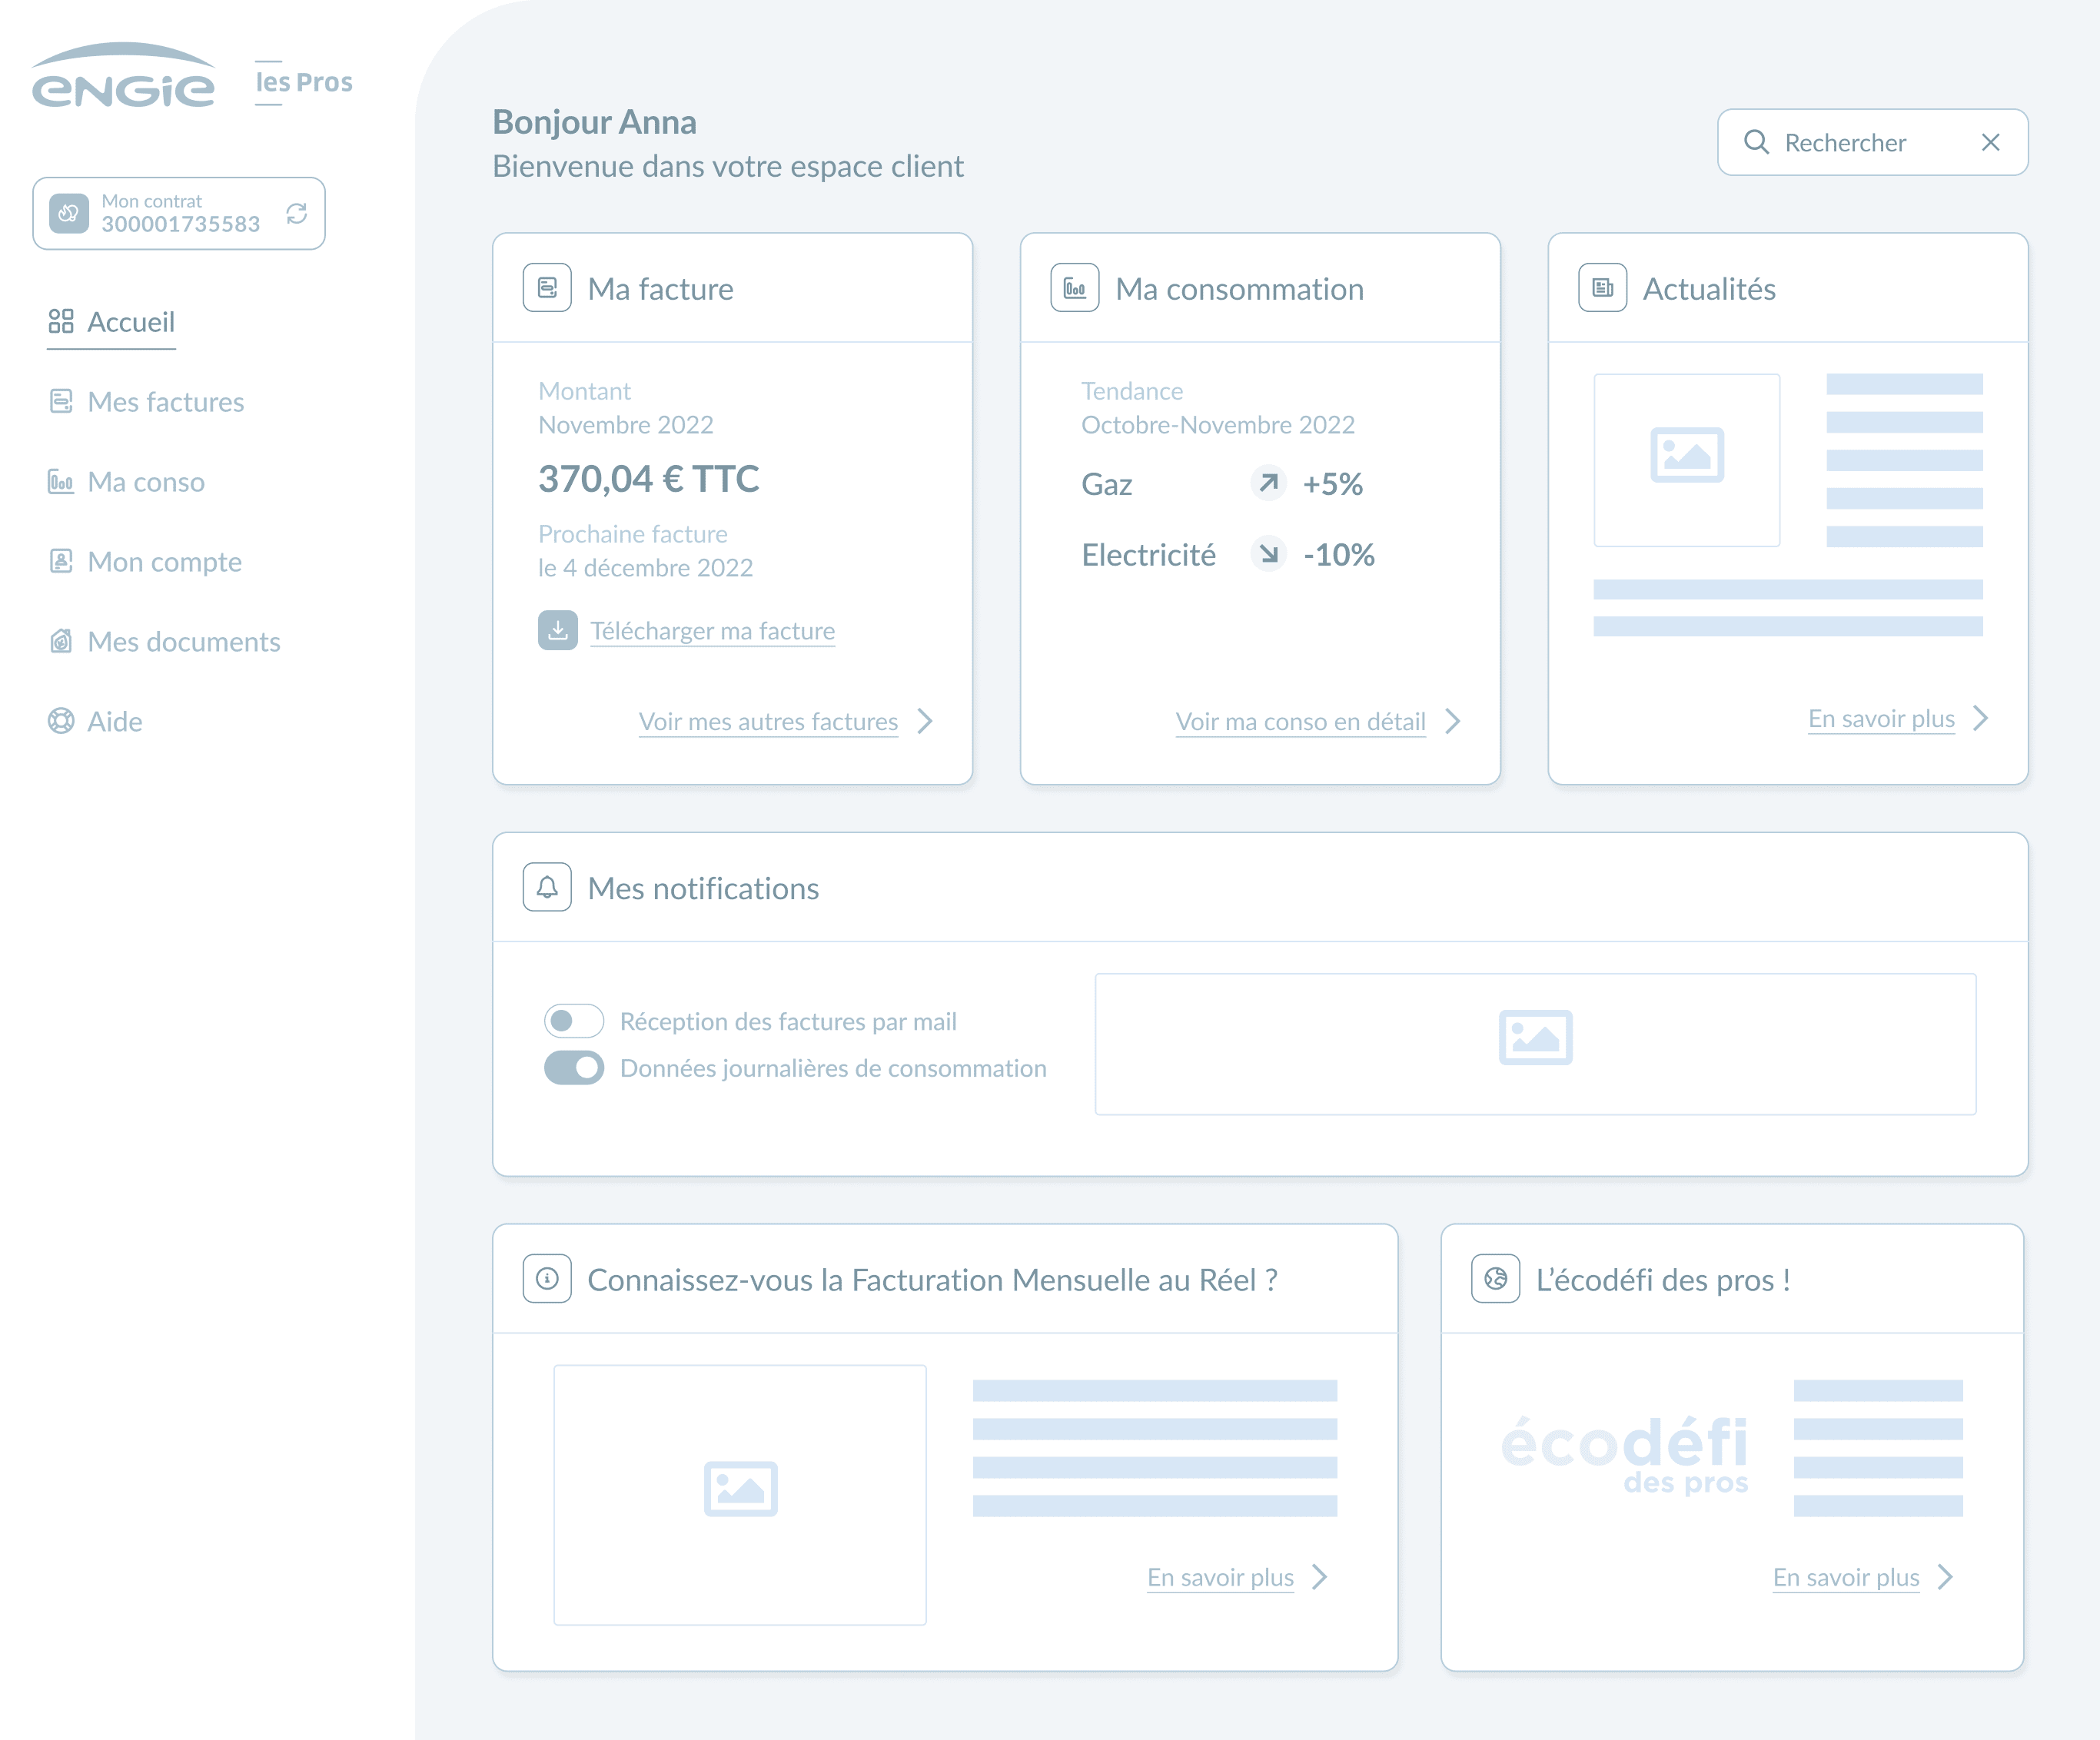Click the refresh contract icon
Image resolution: width=2100 pixels, height=1740 pixels.
pos(296,213)
